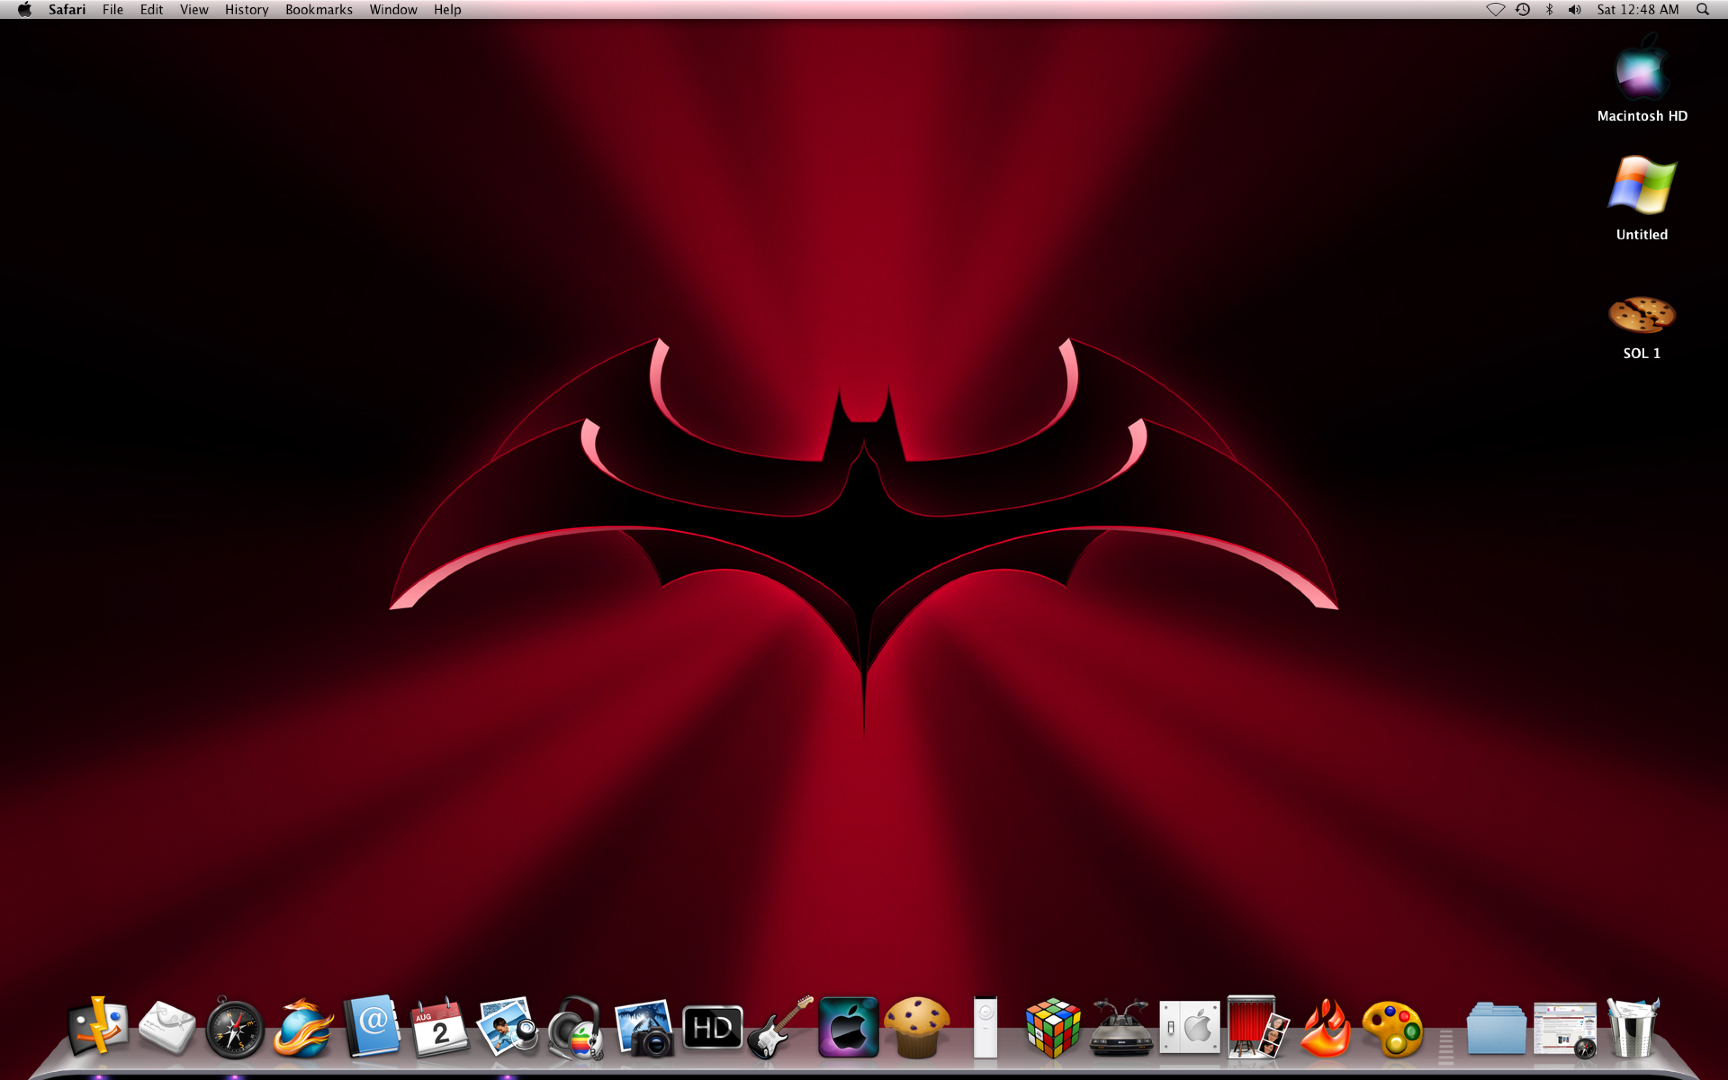Open the black HD icon in the dock
The image size is (1728, 1080).
(712, 1028)
